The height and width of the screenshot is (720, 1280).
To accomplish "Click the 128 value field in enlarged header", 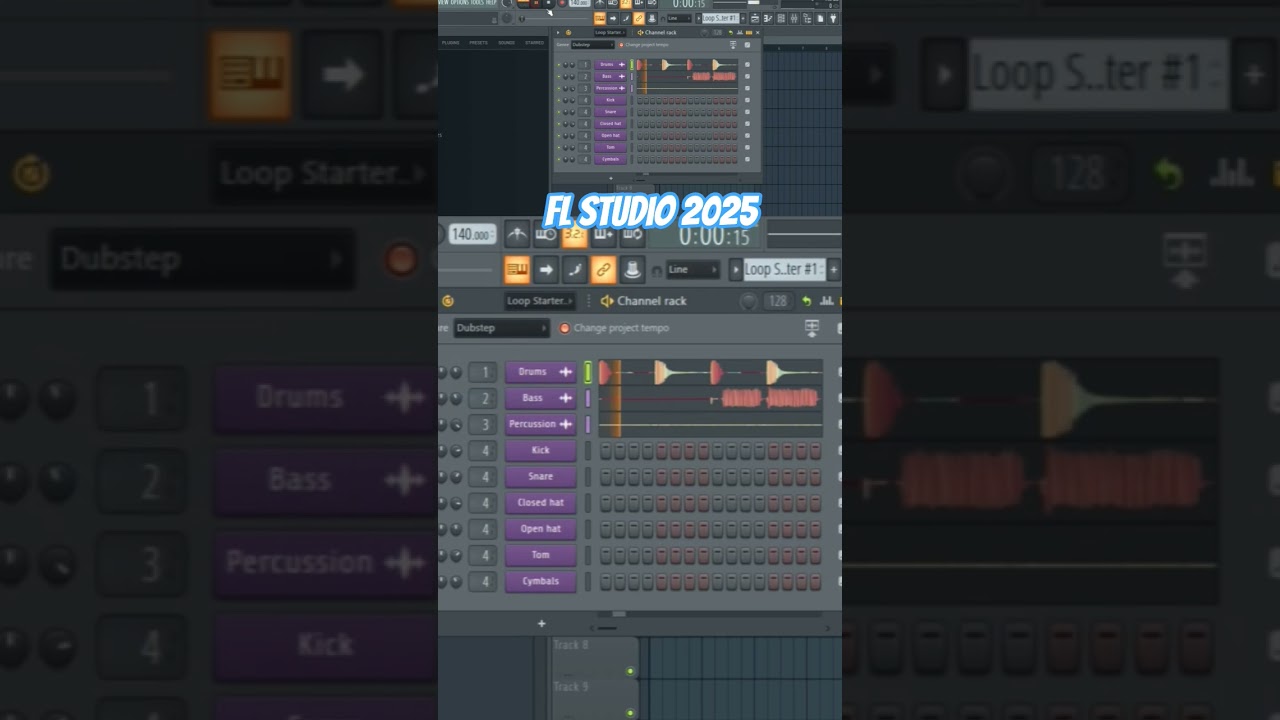I will coord(778,301).
